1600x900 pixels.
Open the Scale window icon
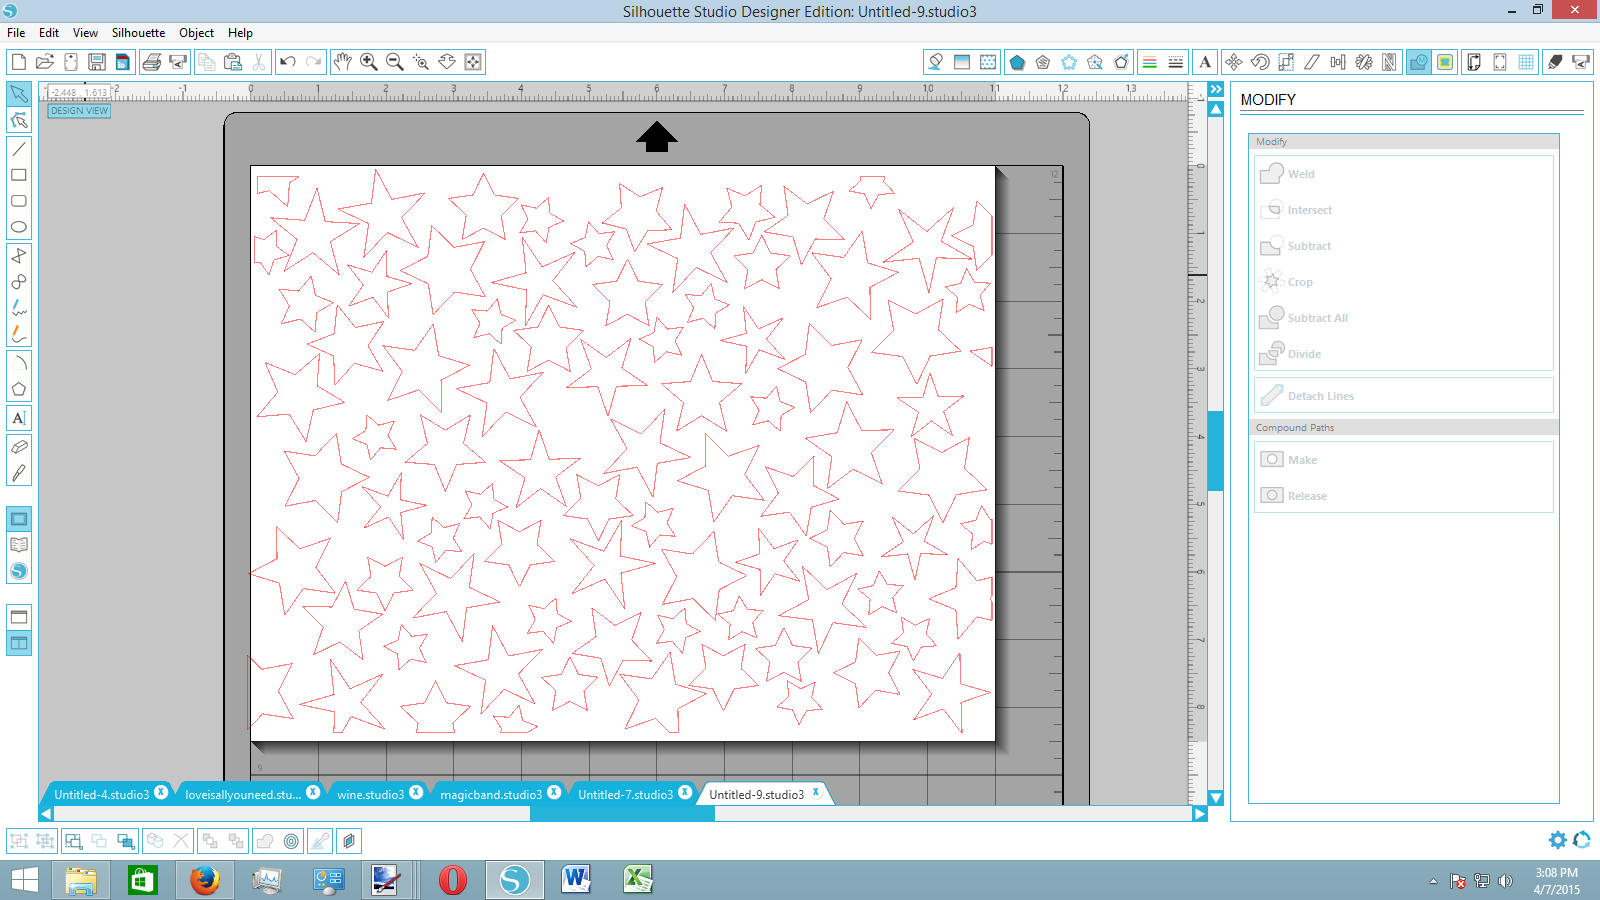tap(1286, 62)
